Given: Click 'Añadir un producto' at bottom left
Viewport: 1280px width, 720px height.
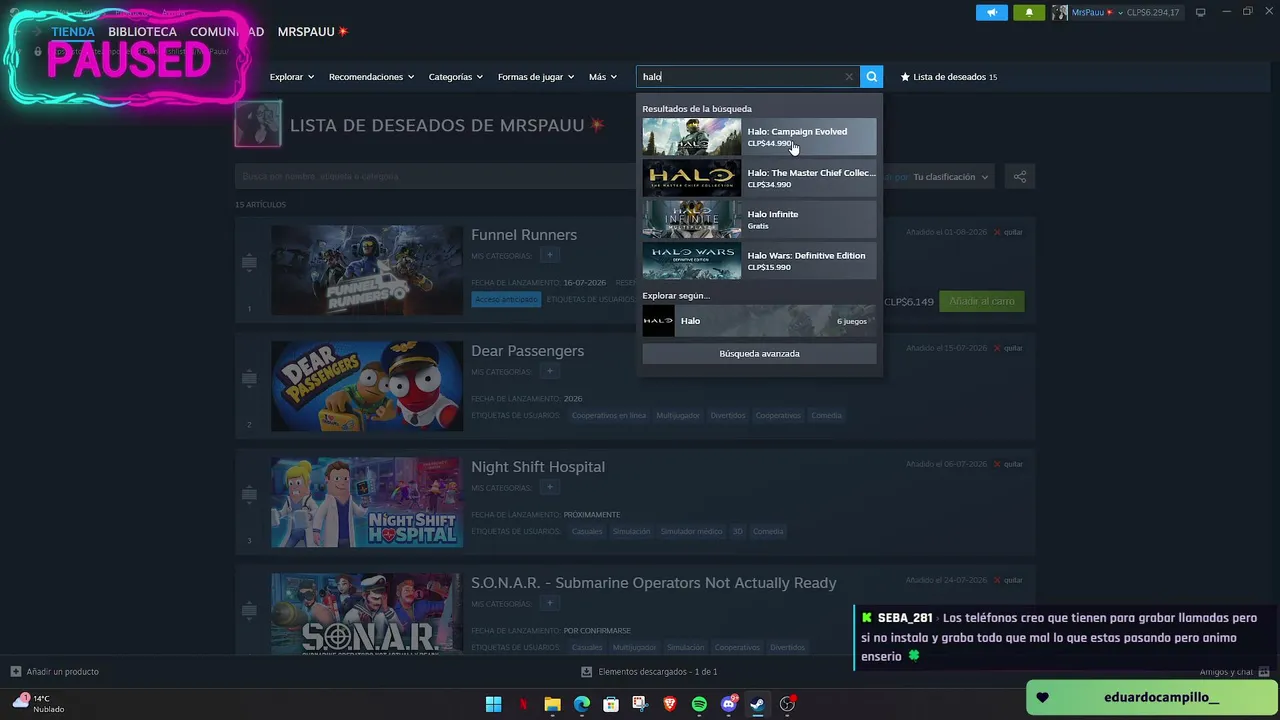Looking at the screenshot, I should click(55, 672).
